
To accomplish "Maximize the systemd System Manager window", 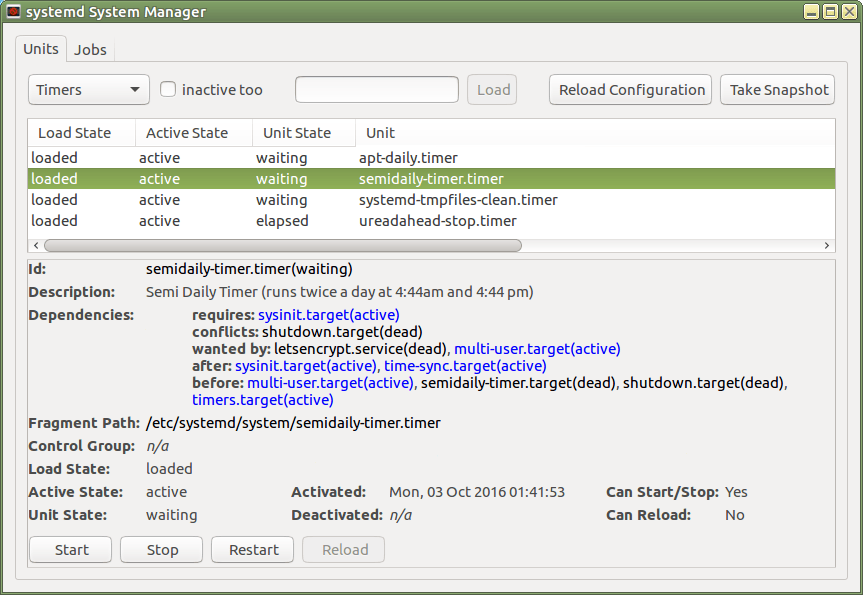I will pos(830,12).
